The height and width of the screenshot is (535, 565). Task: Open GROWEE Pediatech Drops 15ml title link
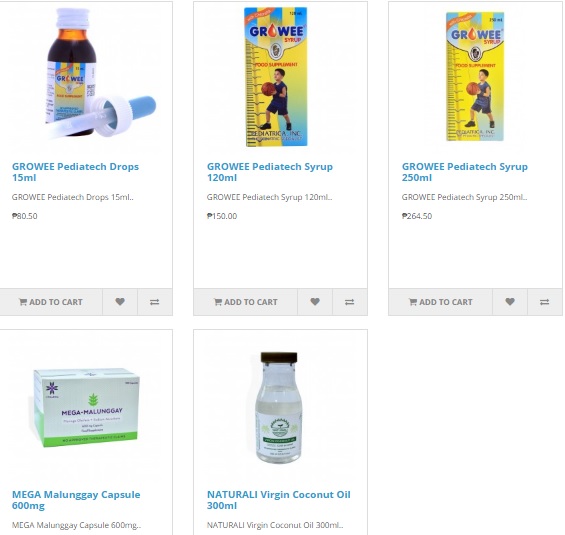[75, 172]
